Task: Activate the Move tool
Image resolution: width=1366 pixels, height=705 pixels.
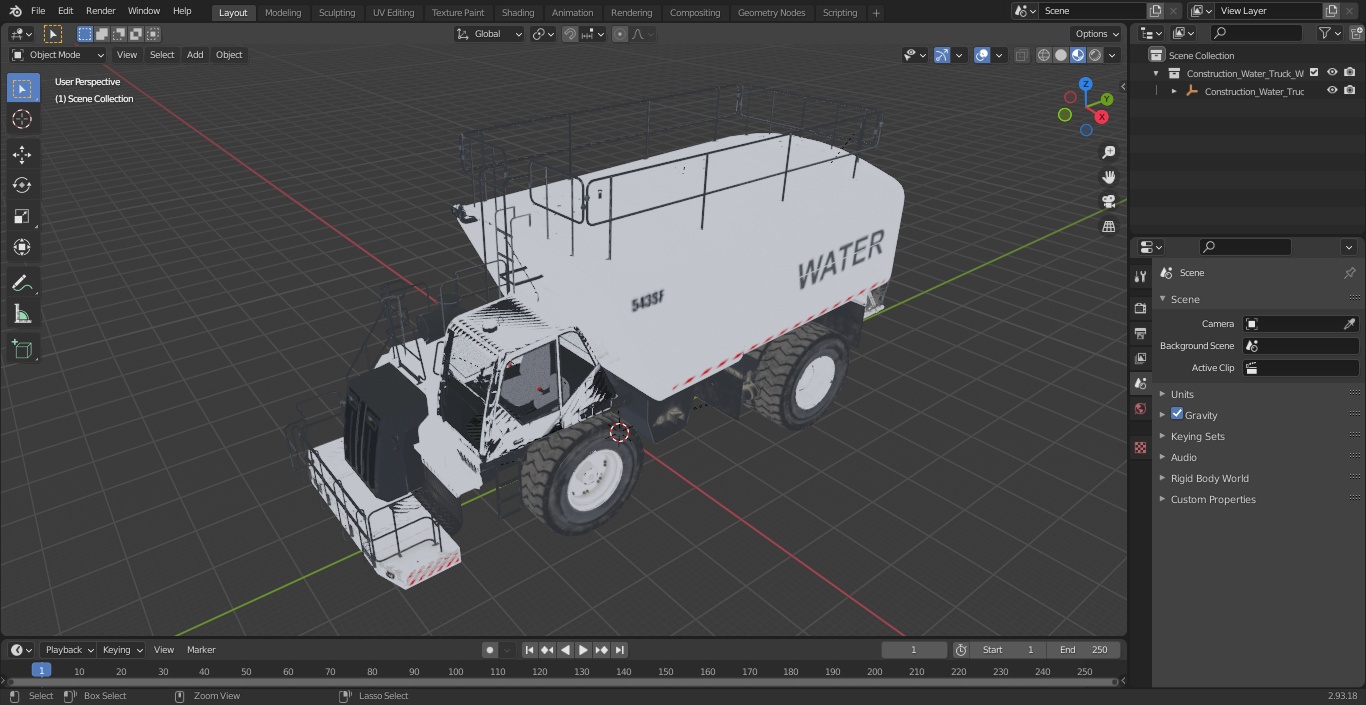Action: coord(22,154)
